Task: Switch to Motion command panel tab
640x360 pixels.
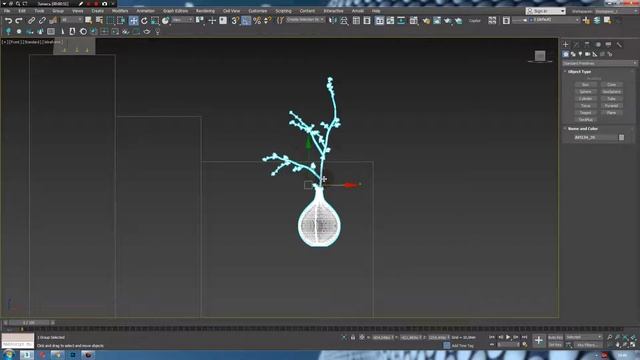Action: [598, 44]
